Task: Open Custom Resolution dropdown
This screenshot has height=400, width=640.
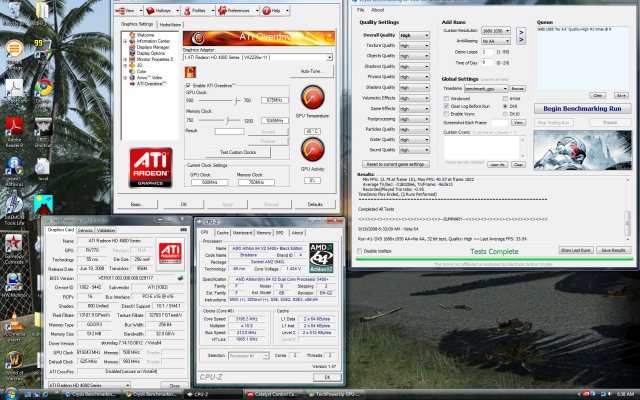Action: pos(496,31)
